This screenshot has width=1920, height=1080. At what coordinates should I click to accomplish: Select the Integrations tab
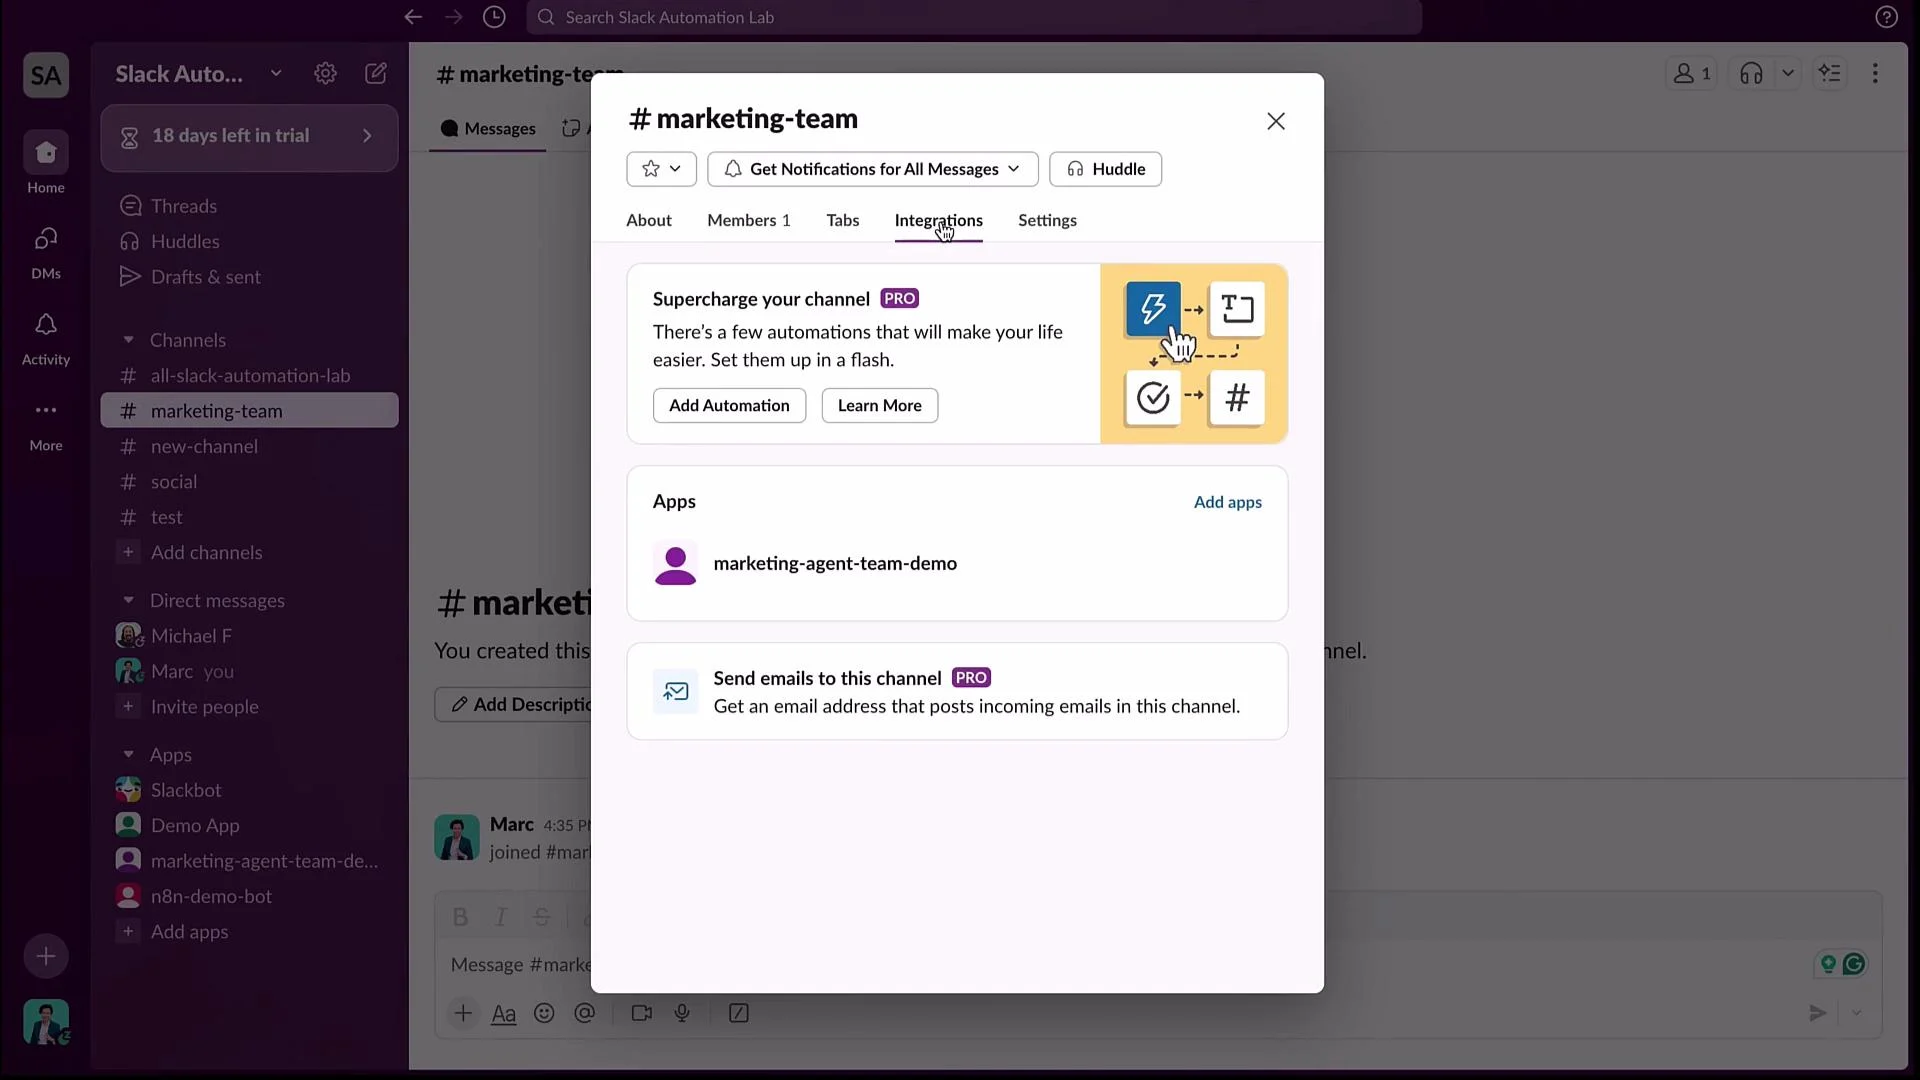click(938, 220)
